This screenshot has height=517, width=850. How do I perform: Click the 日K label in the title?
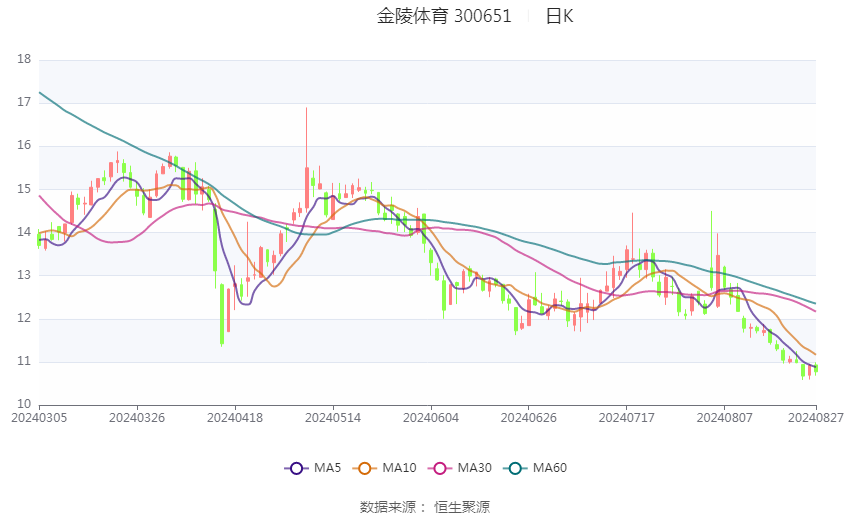pyautogui.click(x=559, y=16)
